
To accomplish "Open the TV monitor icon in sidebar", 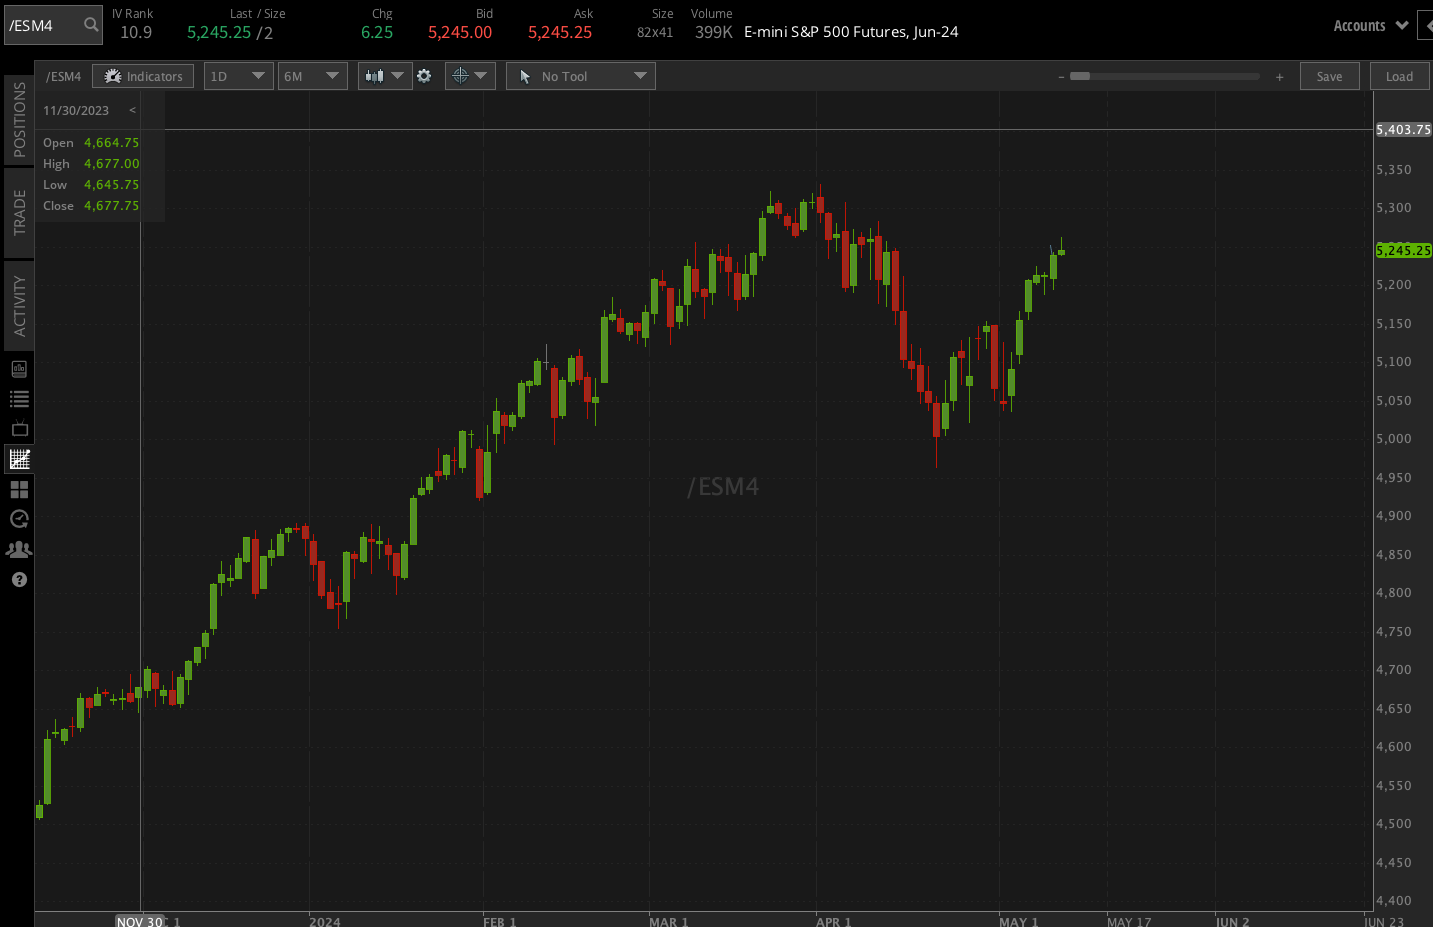I will click(x=18, y=428).
